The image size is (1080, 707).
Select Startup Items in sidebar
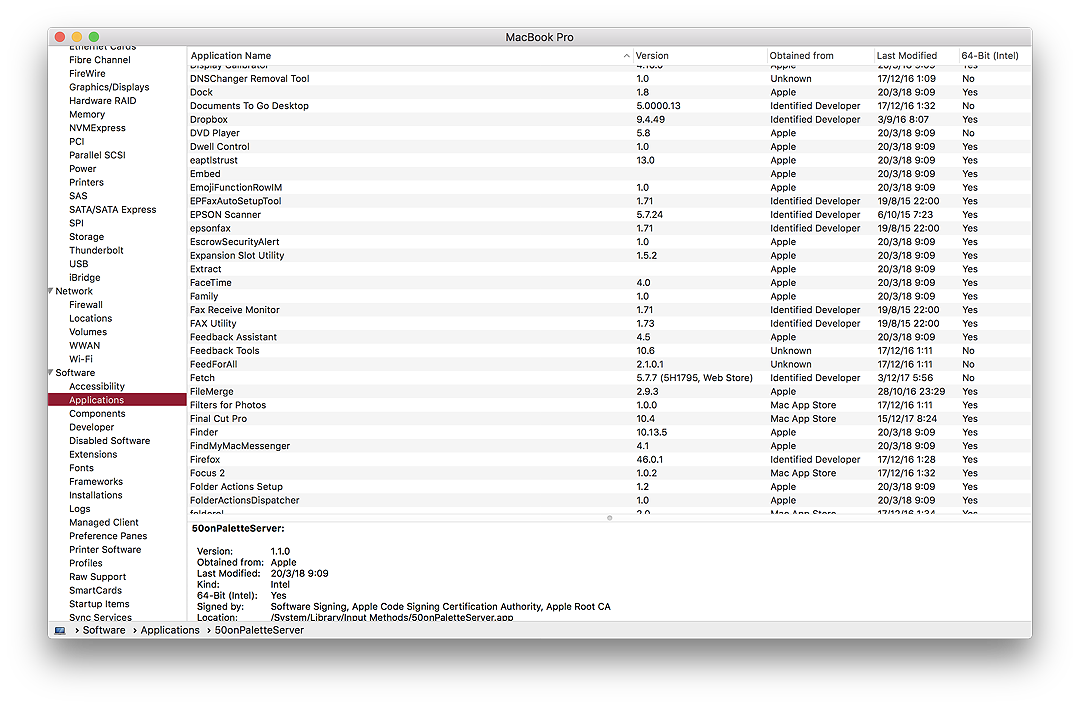99,604
